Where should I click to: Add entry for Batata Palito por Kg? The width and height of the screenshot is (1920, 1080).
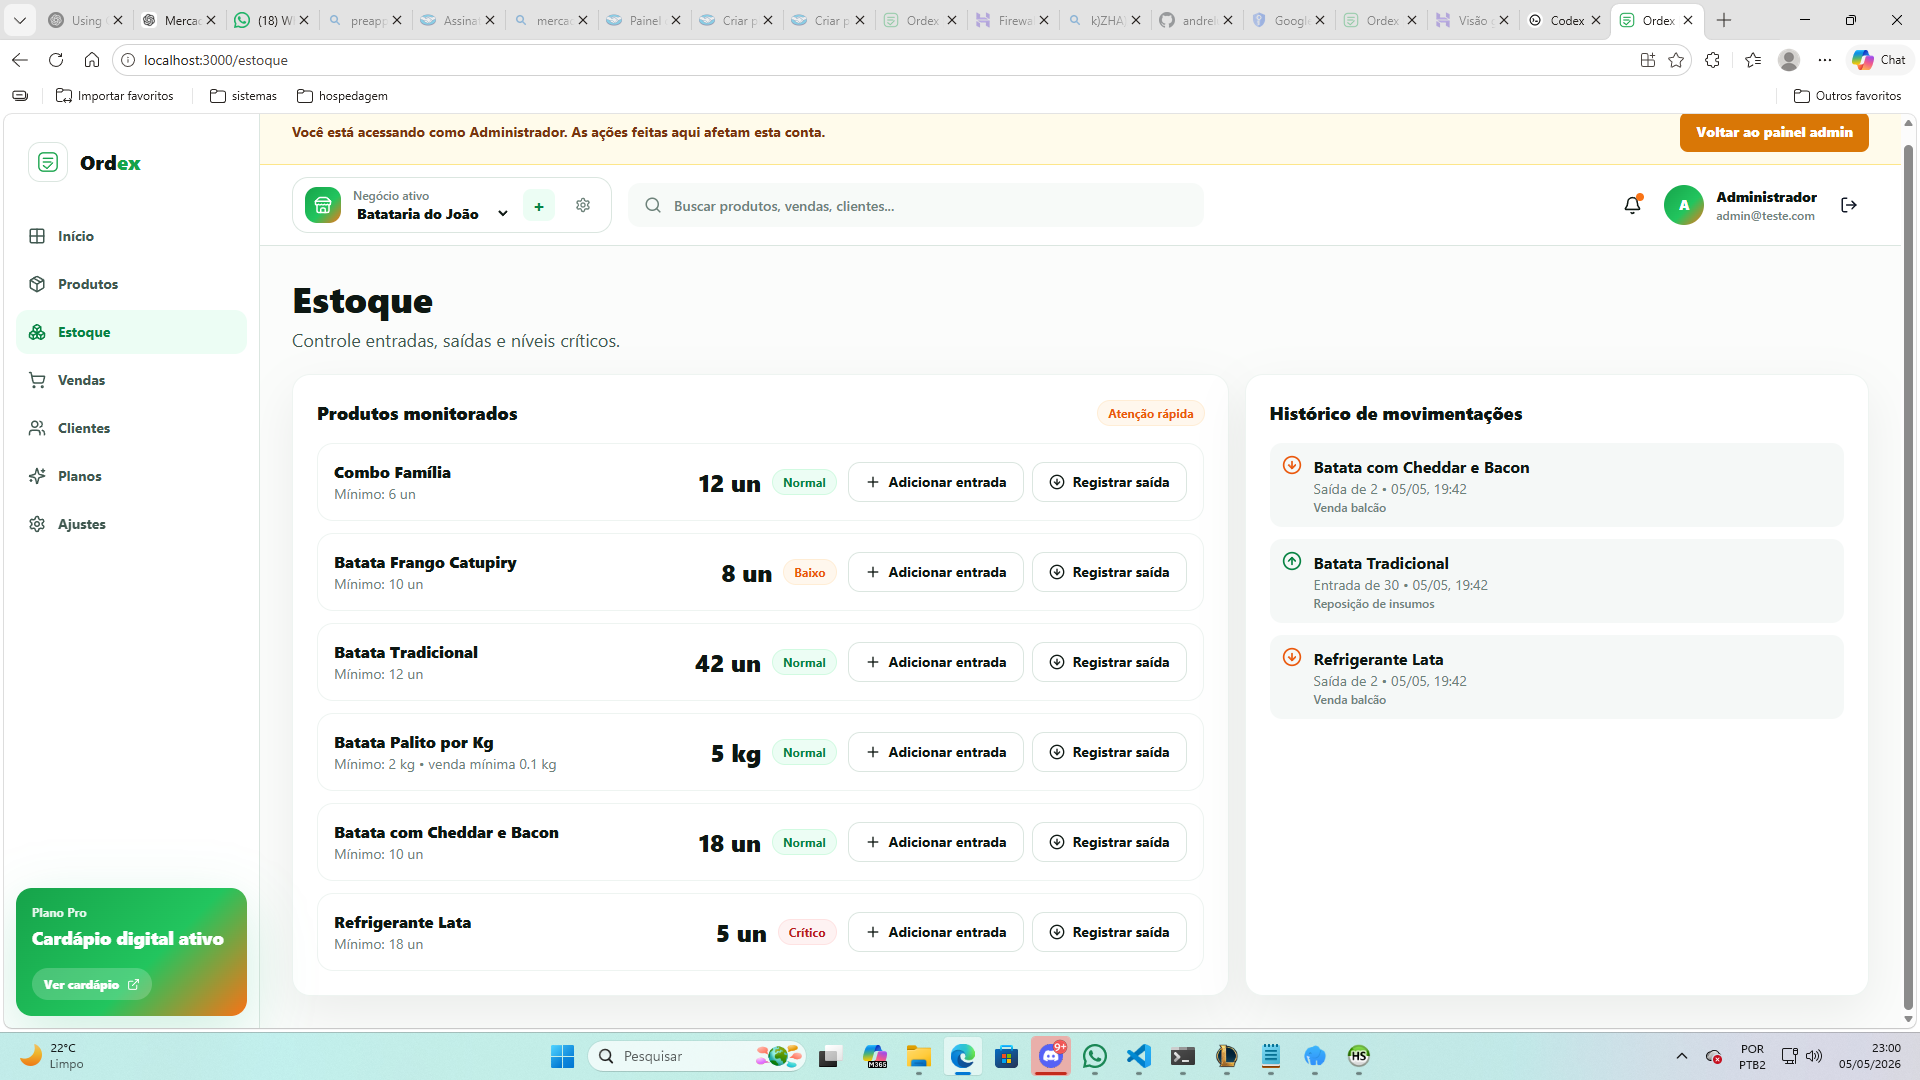tap(936, 752)
